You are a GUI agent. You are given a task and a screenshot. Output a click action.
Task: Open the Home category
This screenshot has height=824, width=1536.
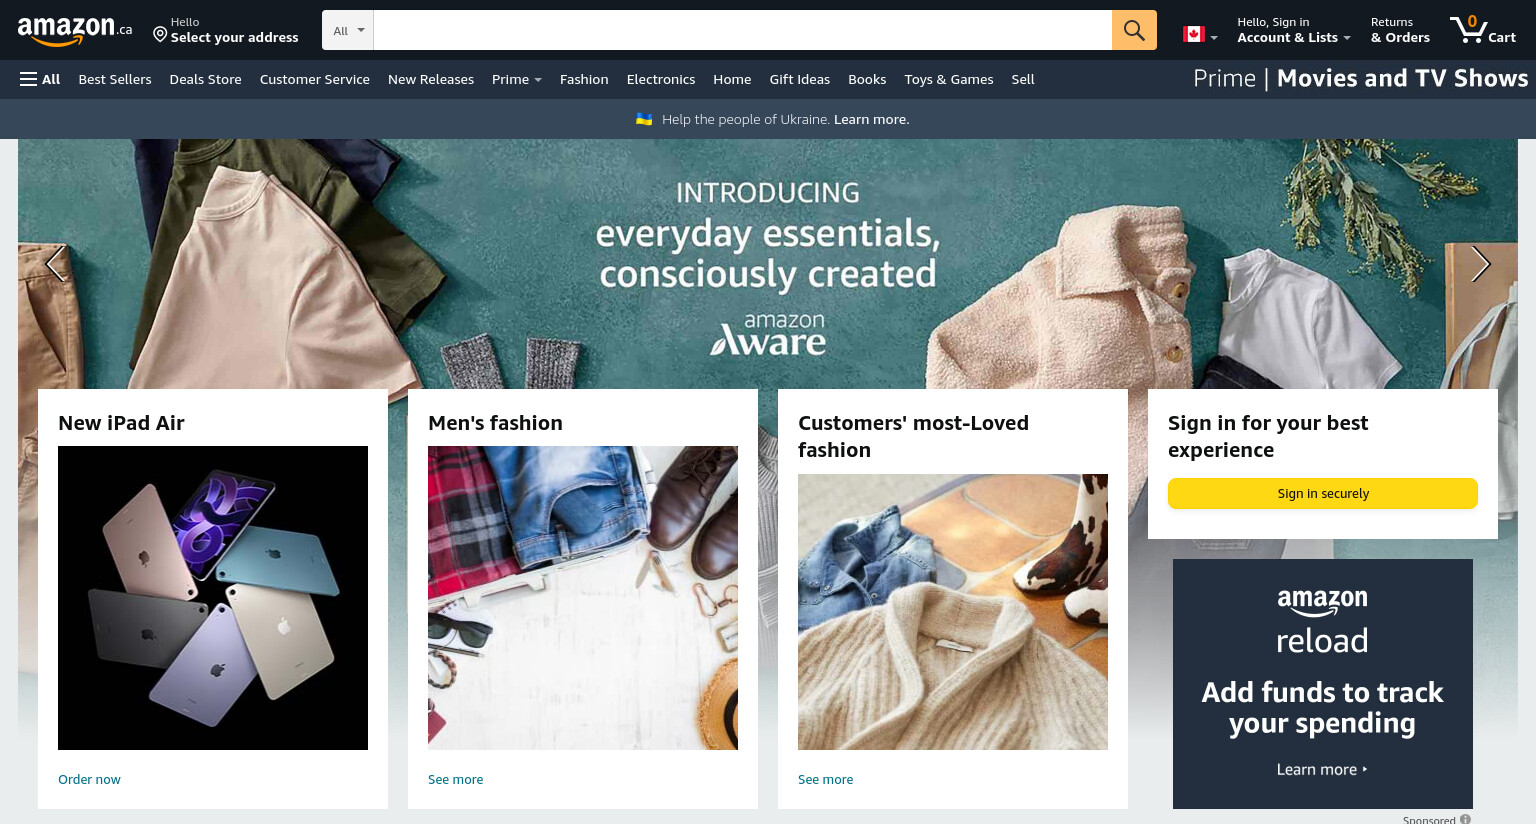coord(732,79)
